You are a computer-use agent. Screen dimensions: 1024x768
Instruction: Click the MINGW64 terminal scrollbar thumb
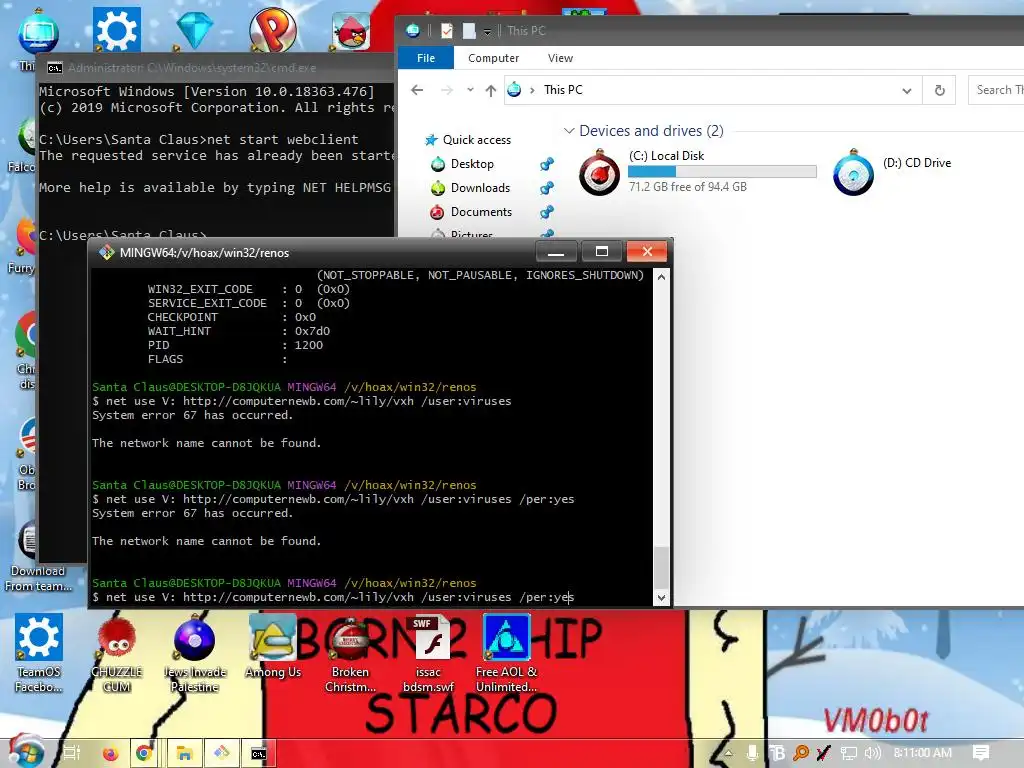tap(661, 567)
